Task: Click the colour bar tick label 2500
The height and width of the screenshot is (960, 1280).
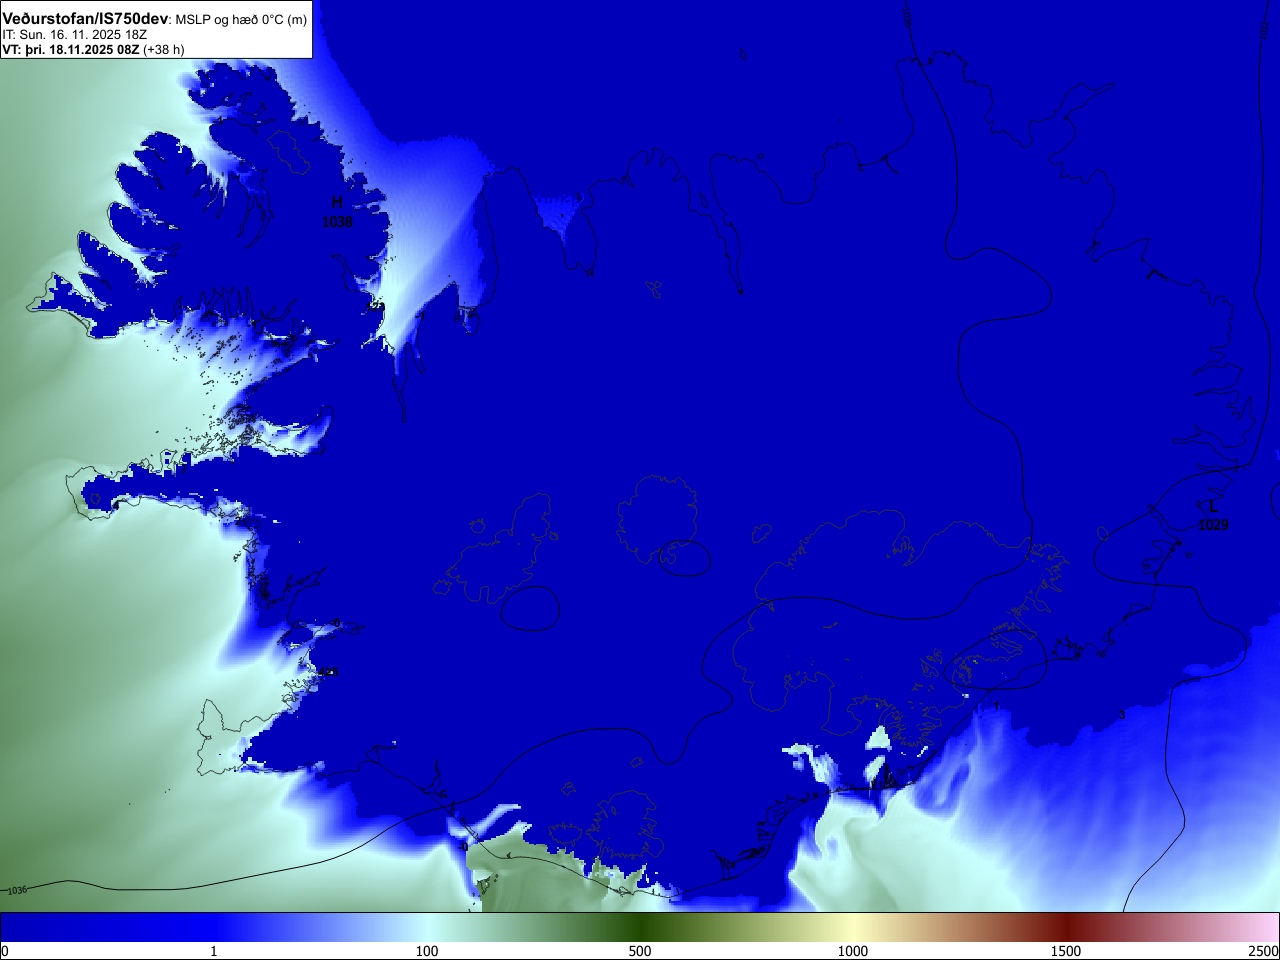Action: click(1264, 951)
